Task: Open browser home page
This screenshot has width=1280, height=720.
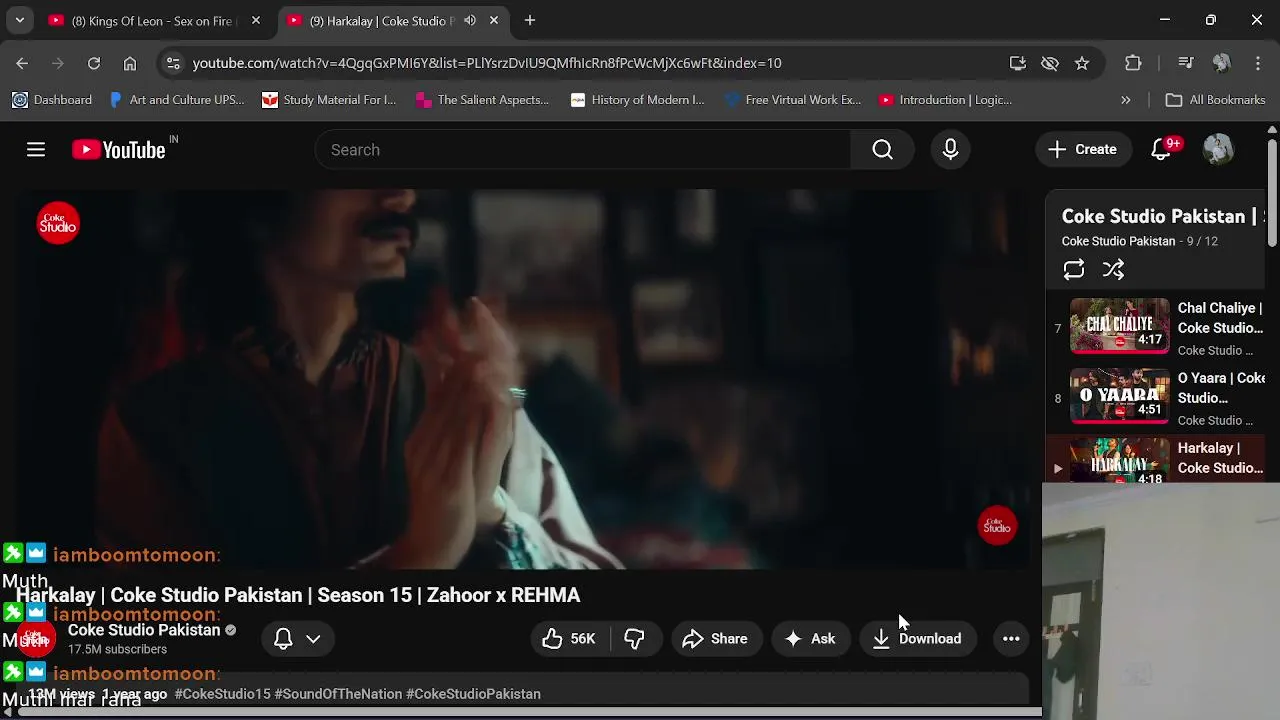Action: tap(130, 63)
